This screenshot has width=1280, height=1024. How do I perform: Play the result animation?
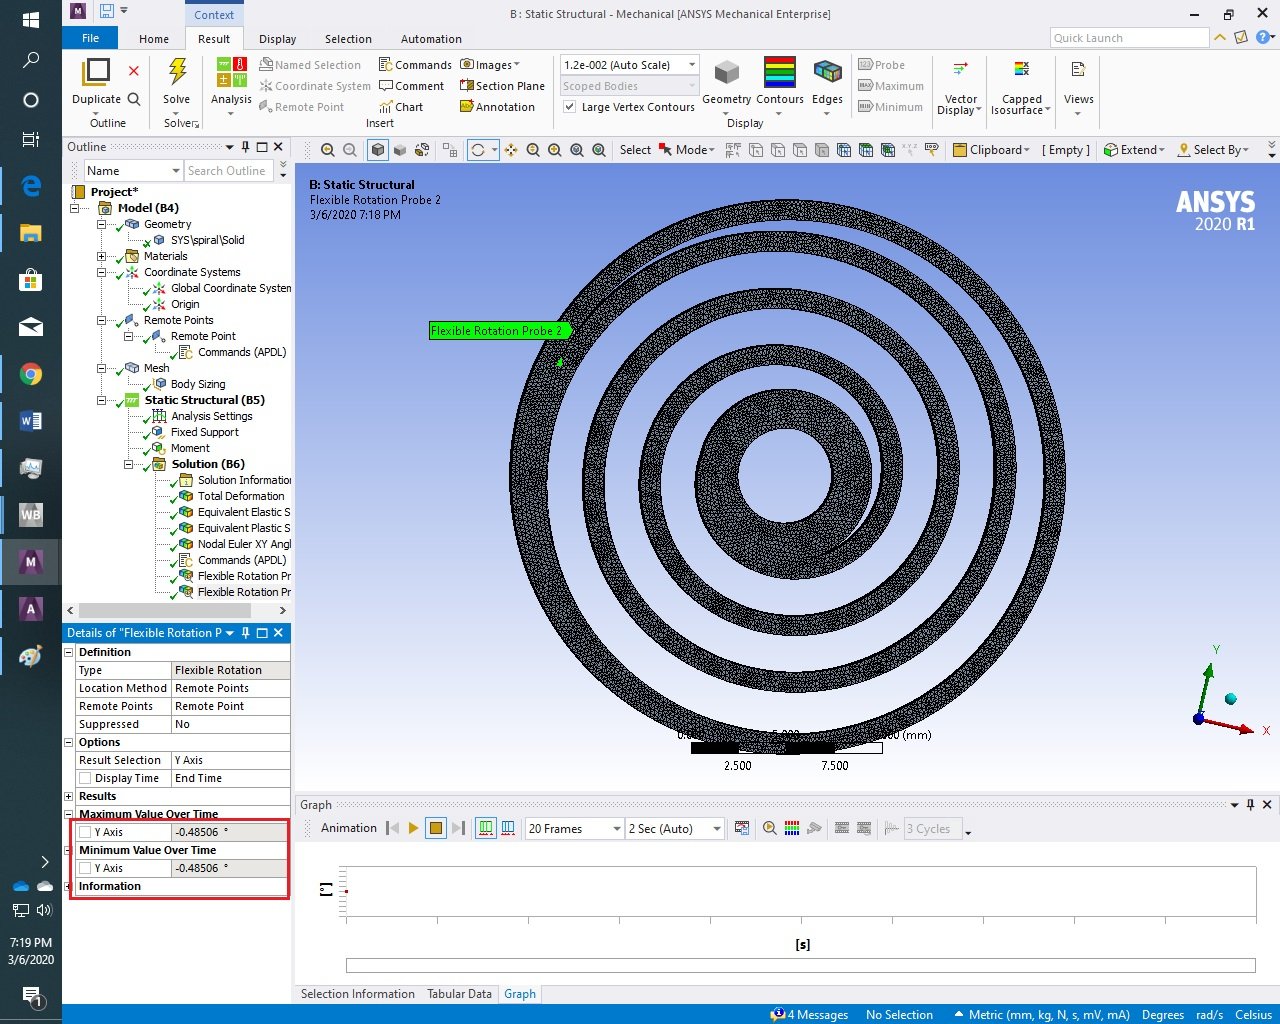click(x=413, y=828)
